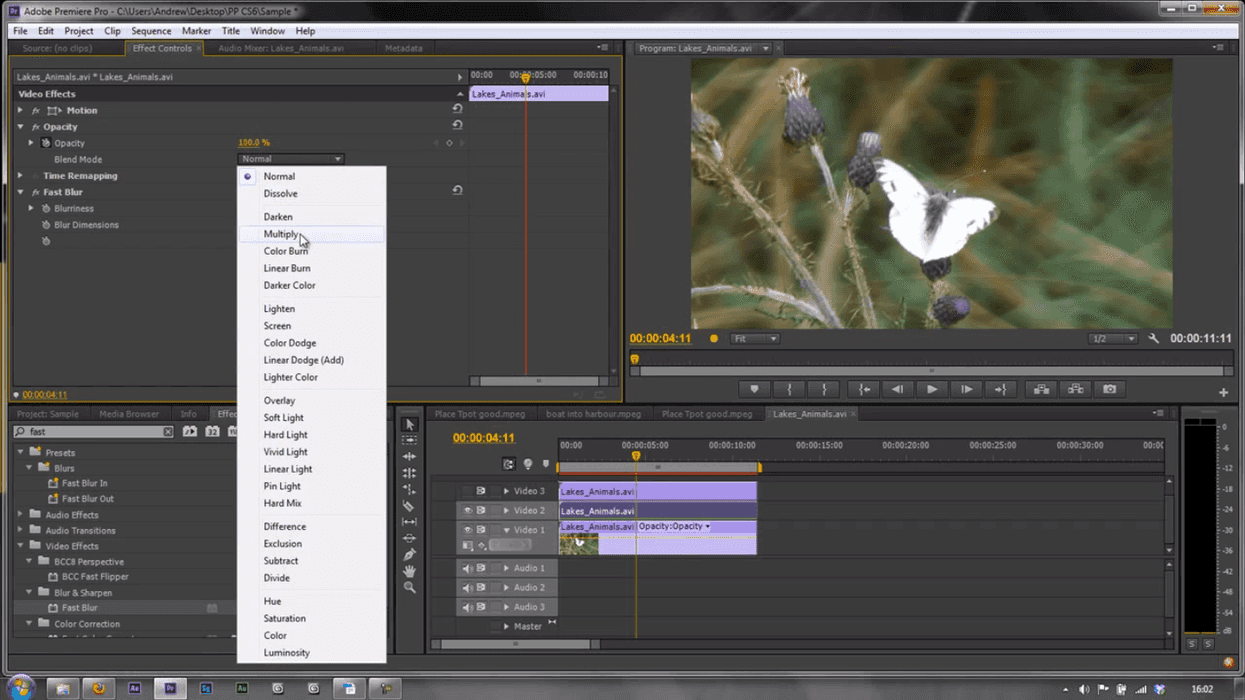Expand the Motion effect properties

20,110
